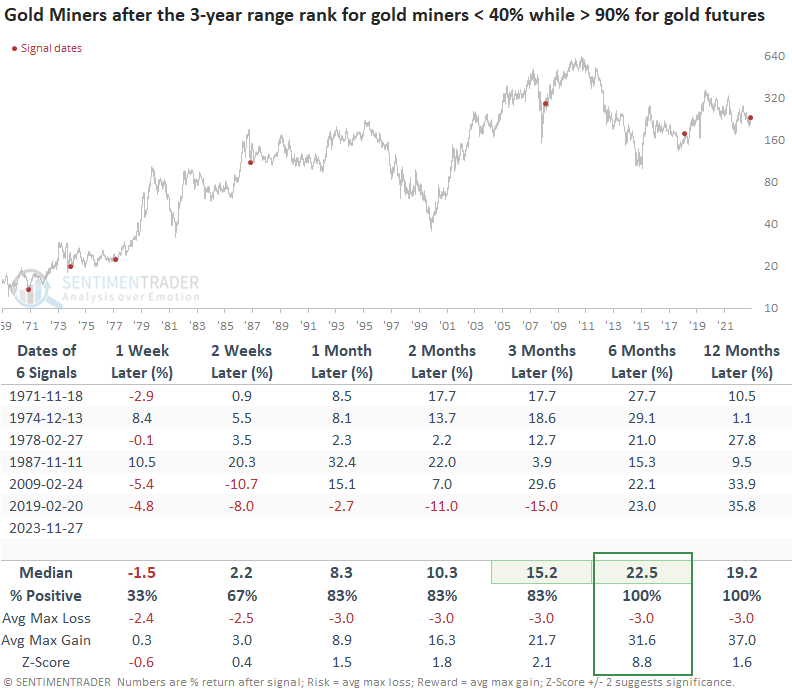Click the "6 Months Later (%)" column header
The height and width of the screenshot is (693, 792).
pos(645,361)
